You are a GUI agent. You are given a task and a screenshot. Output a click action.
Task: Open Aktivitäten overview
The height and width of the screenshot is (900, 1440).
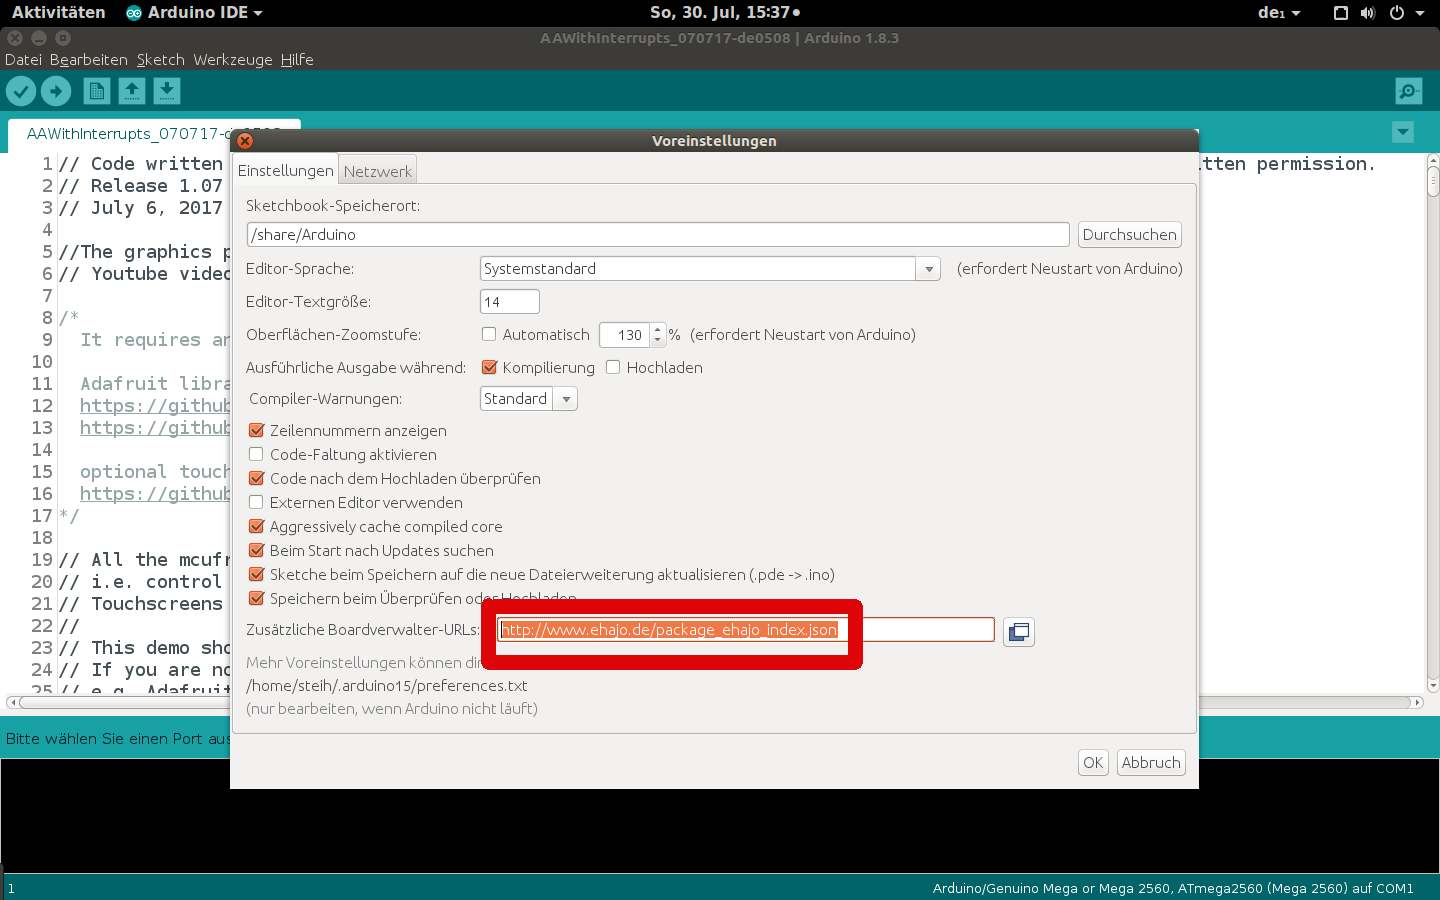tap(58, 13)
